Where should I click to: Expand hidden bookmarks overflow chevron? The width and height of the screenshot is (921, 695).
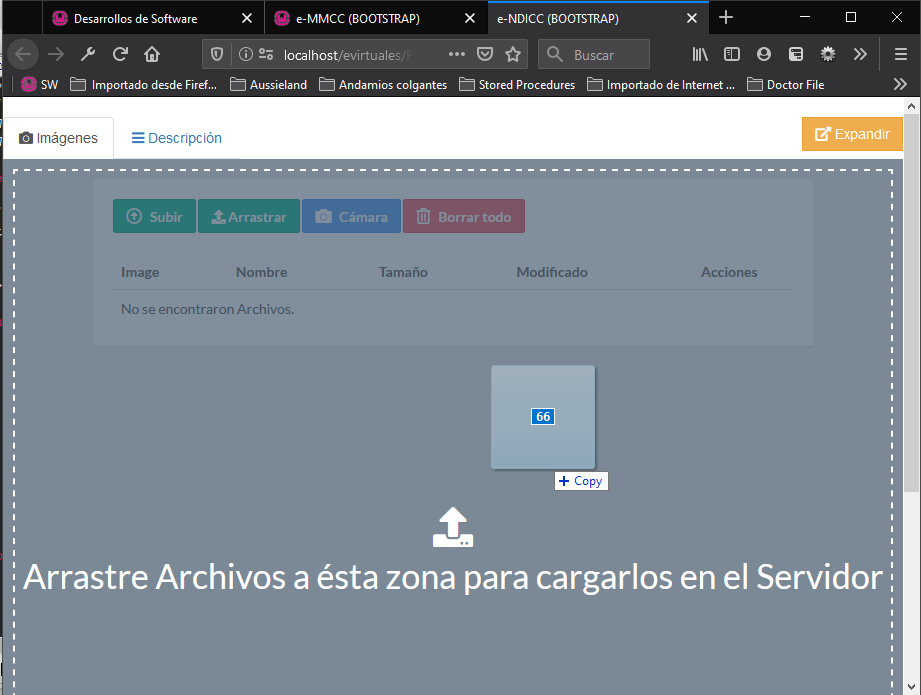point(899,85)
